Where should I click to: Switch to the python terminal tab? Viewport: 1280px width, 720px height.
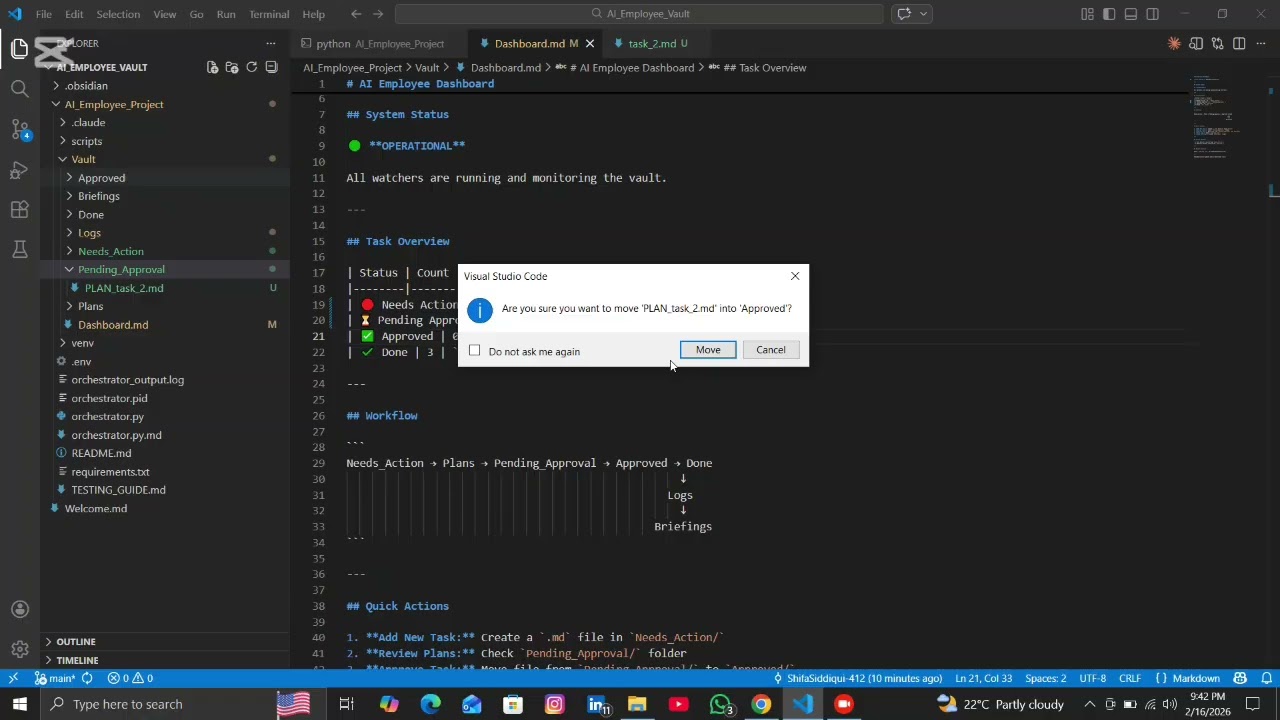(x=379, y=43)
